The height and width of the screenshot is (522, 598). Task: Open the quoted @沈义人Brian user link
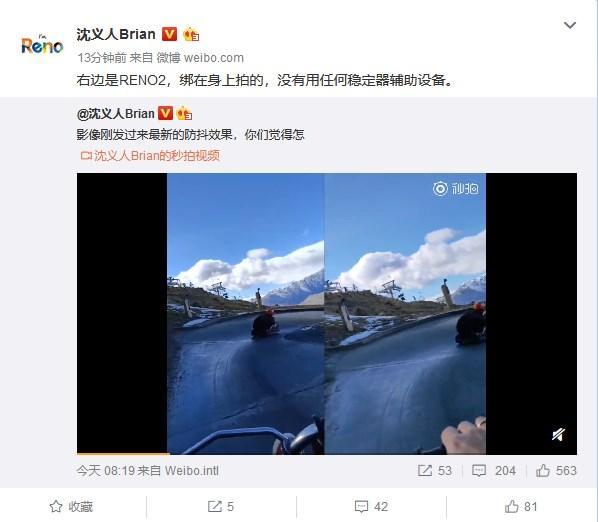[x=116, y=114]
